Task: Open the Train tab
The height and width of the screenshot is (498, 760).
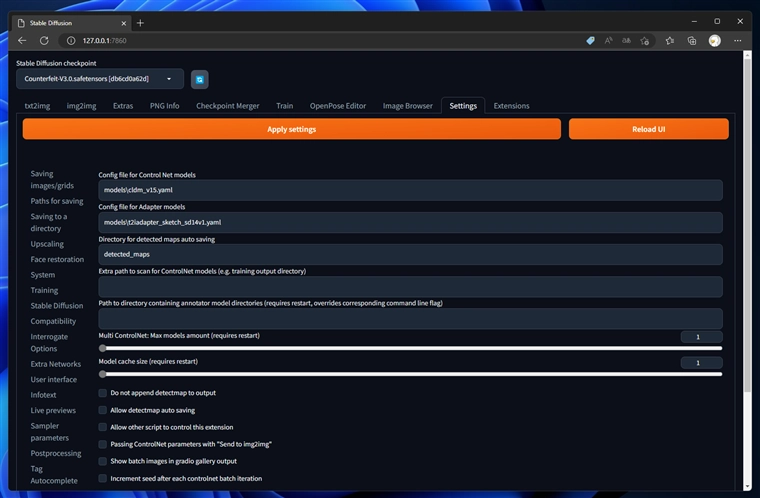Action: (x=285, y=106)
